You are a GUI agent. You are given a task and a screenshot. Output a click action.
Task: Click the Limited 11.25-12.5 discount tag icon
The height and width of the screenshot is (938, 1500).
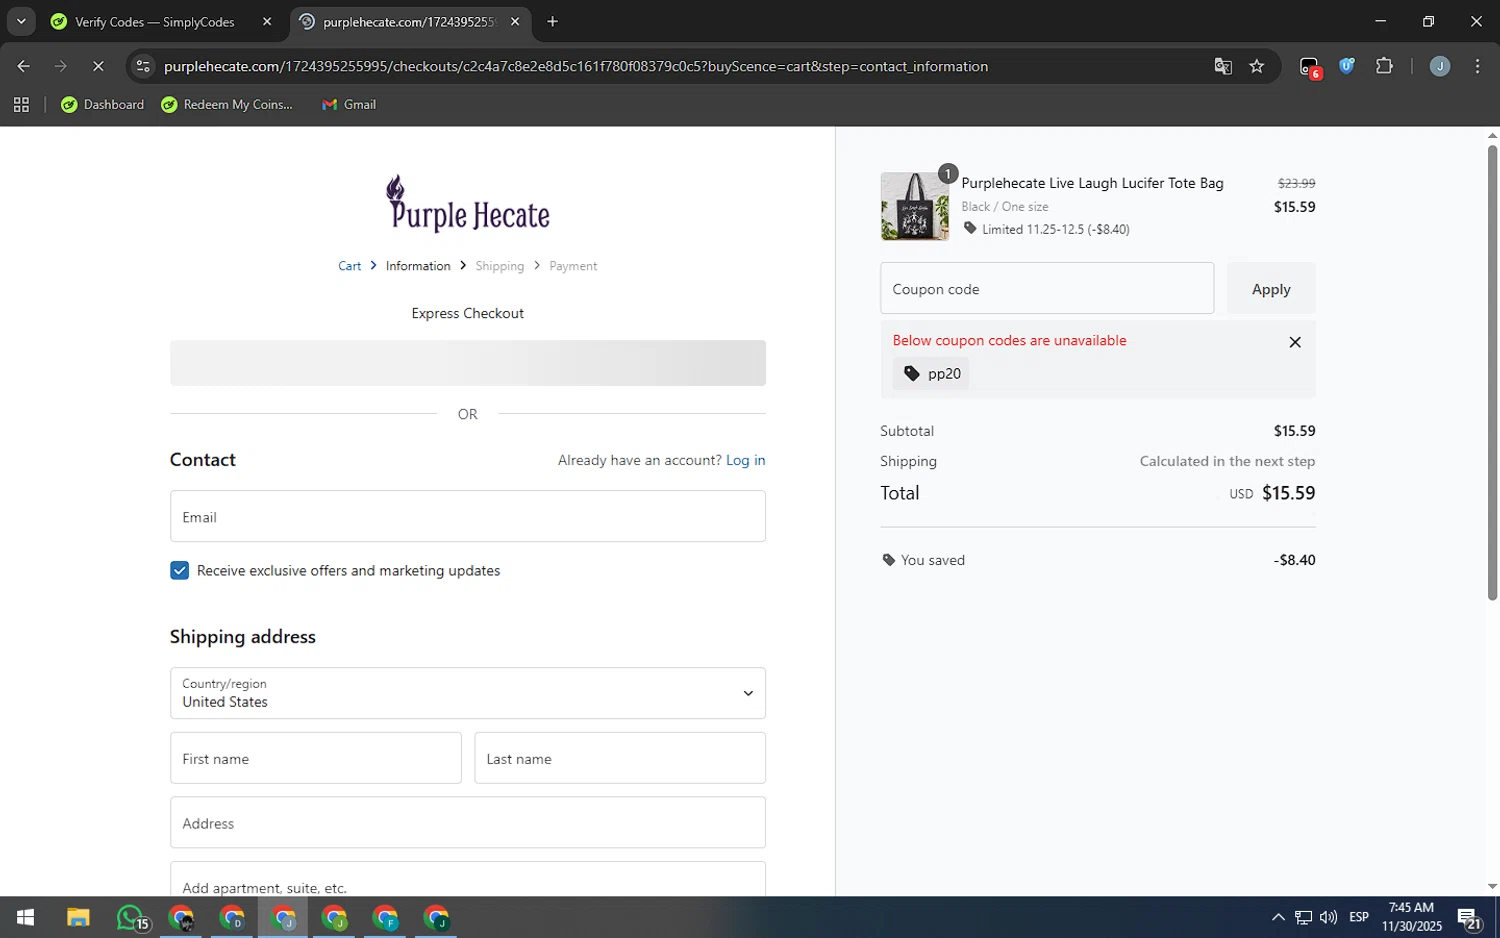(x=969, y=228)
